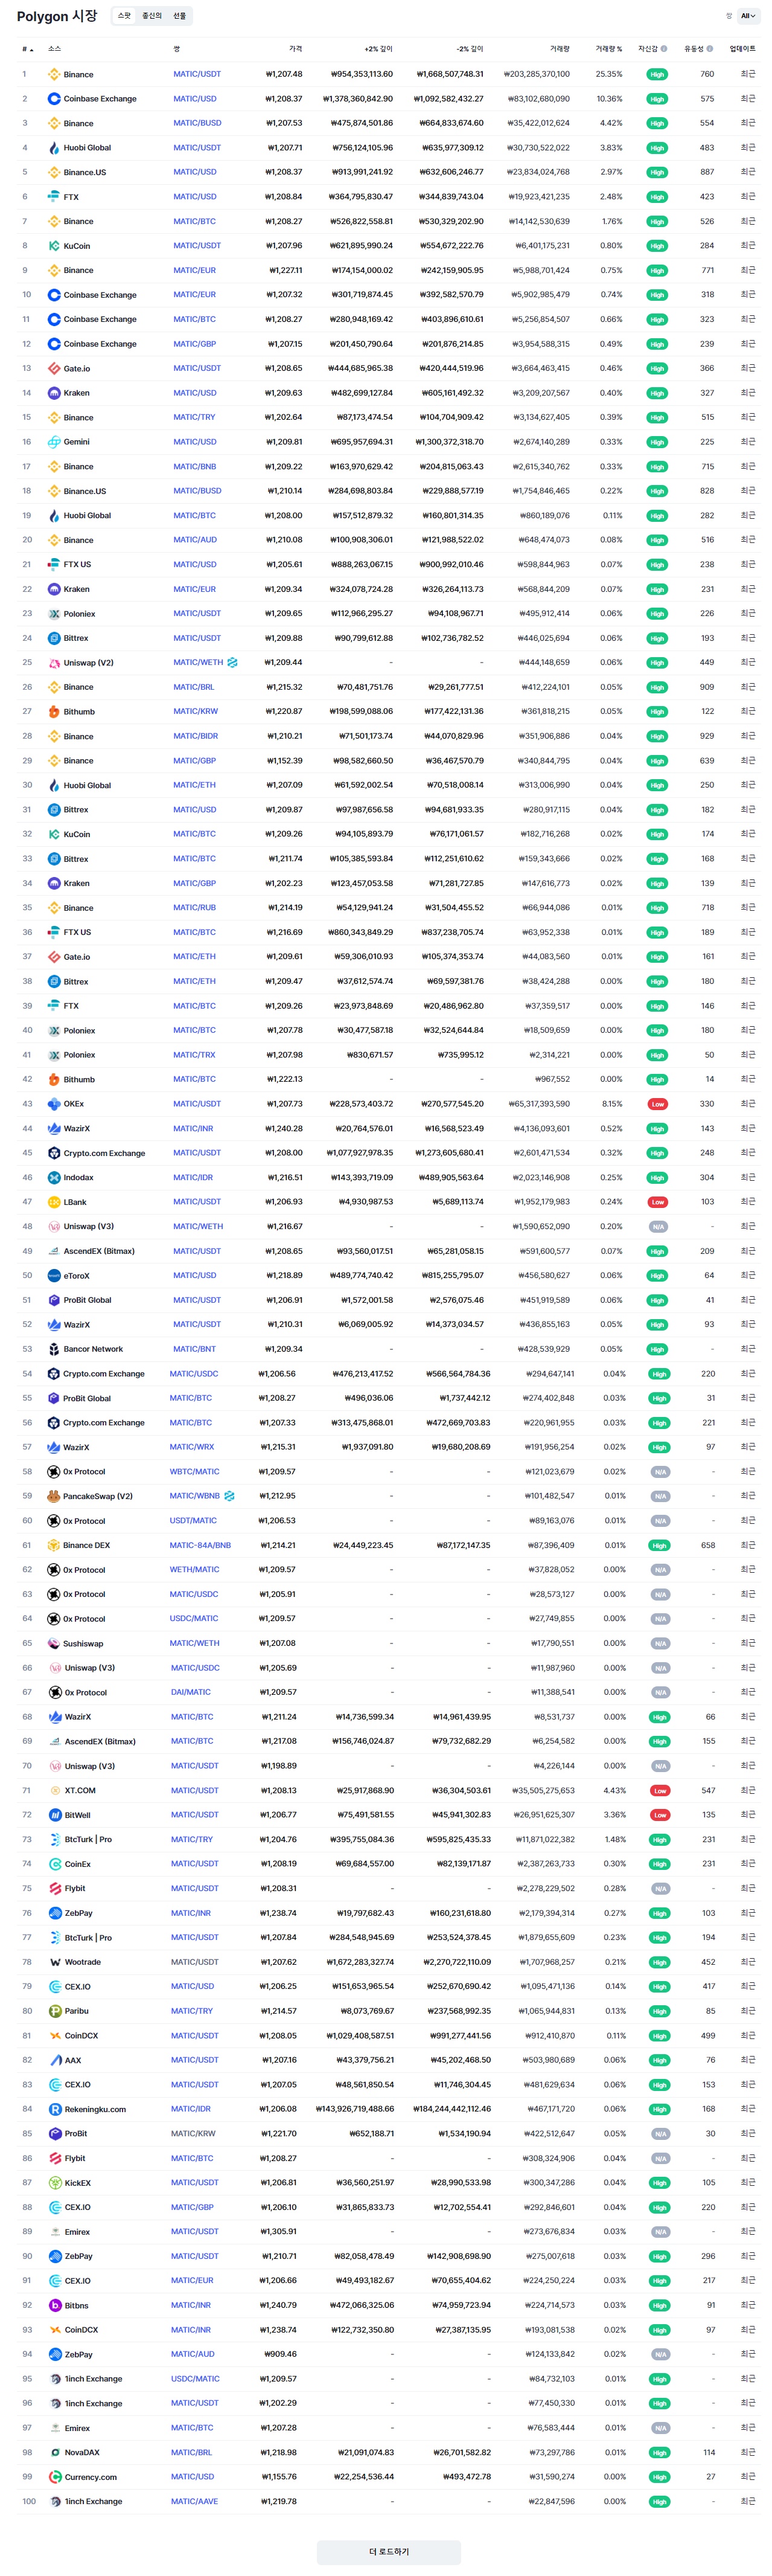Click the Wootrade MATIC/USDT pair text
The height and width of the screenshot is (2576, 772).
(x=195, y=1962)
